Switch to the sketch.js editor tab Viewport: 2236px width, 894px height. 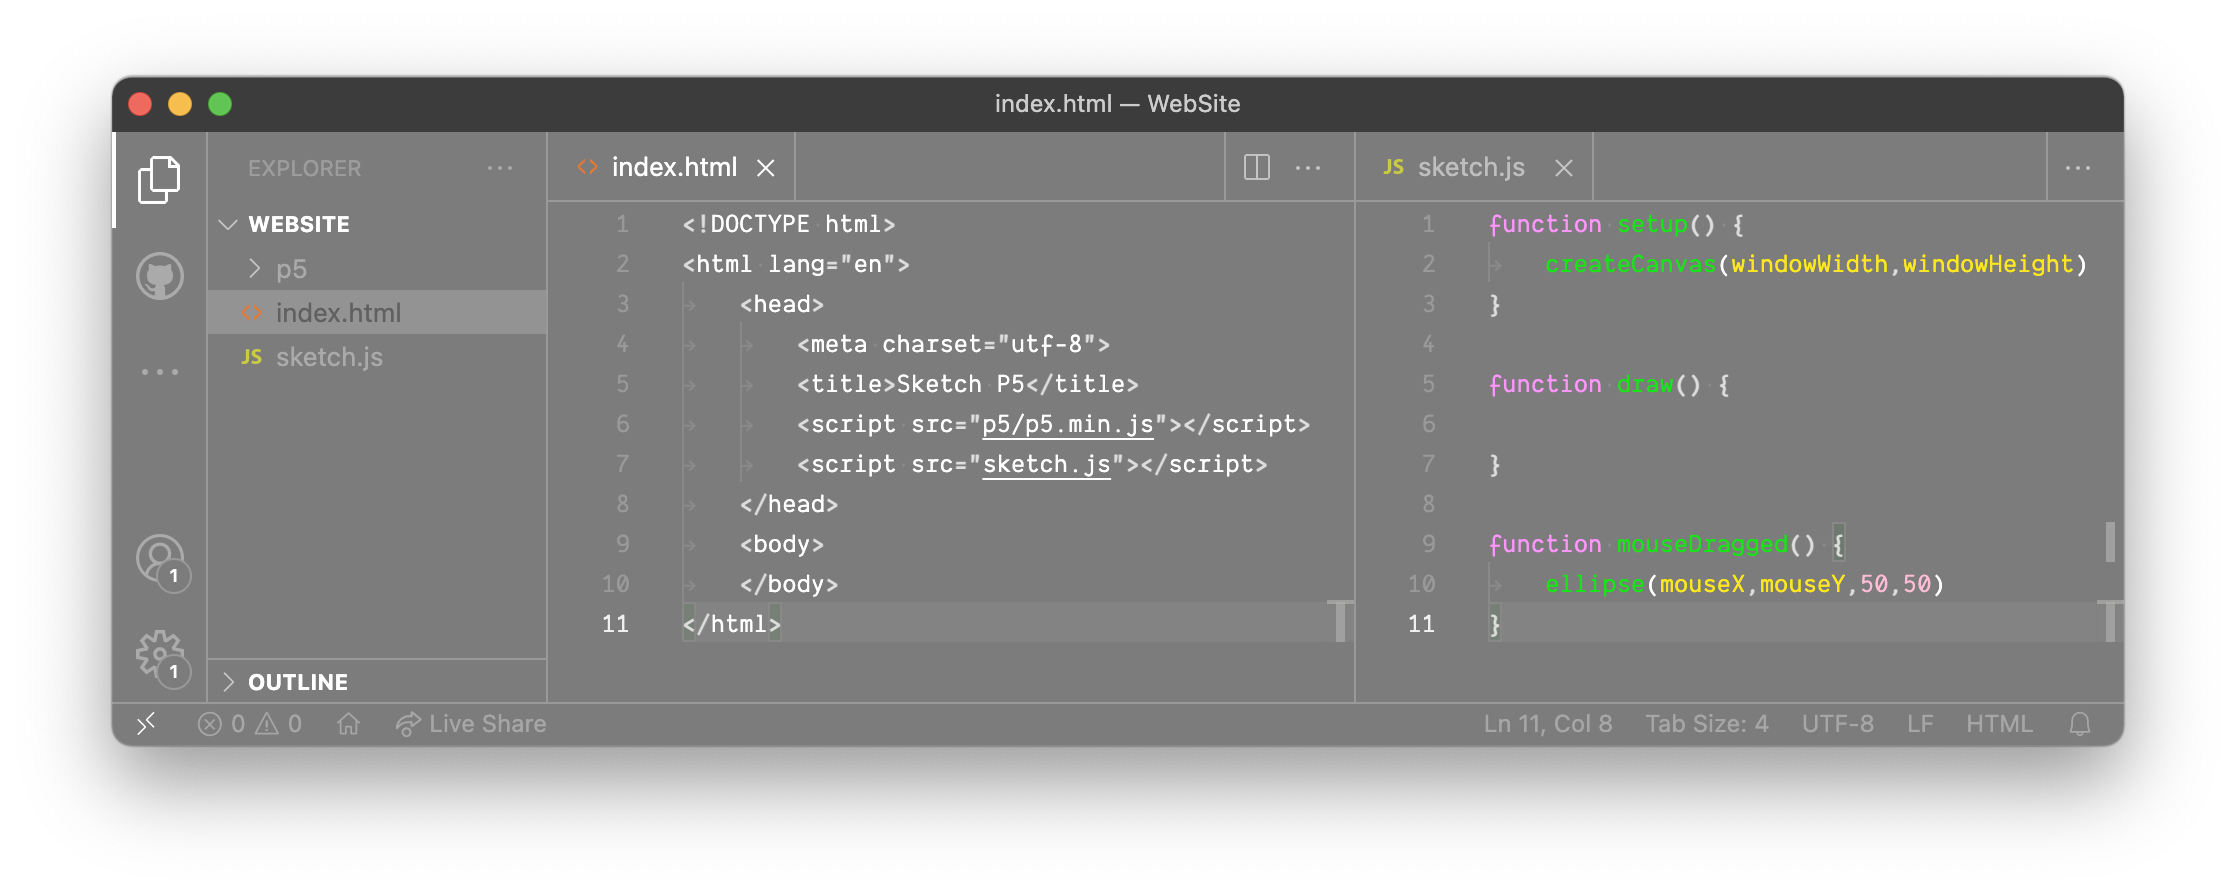pyautogui.click(x=1470, y=168)
